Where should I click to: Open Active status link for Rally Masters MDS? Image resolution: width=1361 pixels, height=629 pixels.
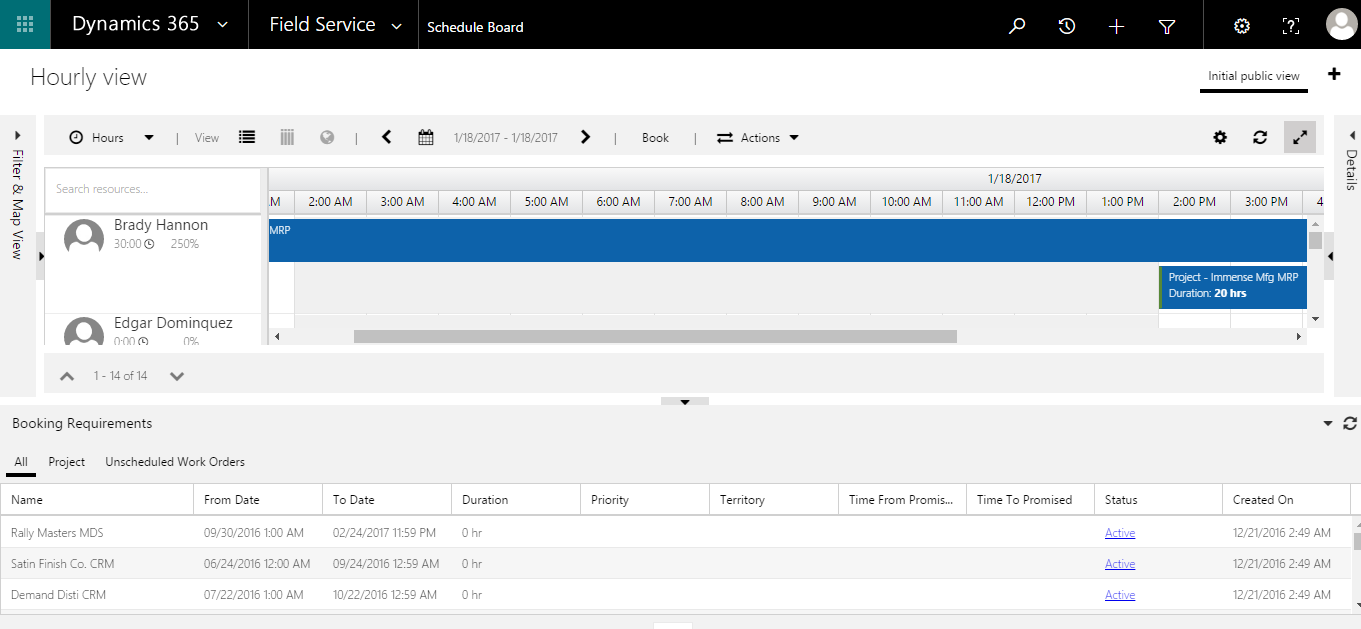coord(1120,533)
